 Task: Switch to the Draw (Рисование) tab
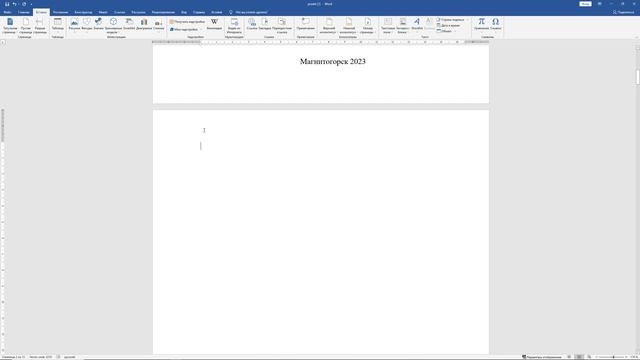pos(60,12)
